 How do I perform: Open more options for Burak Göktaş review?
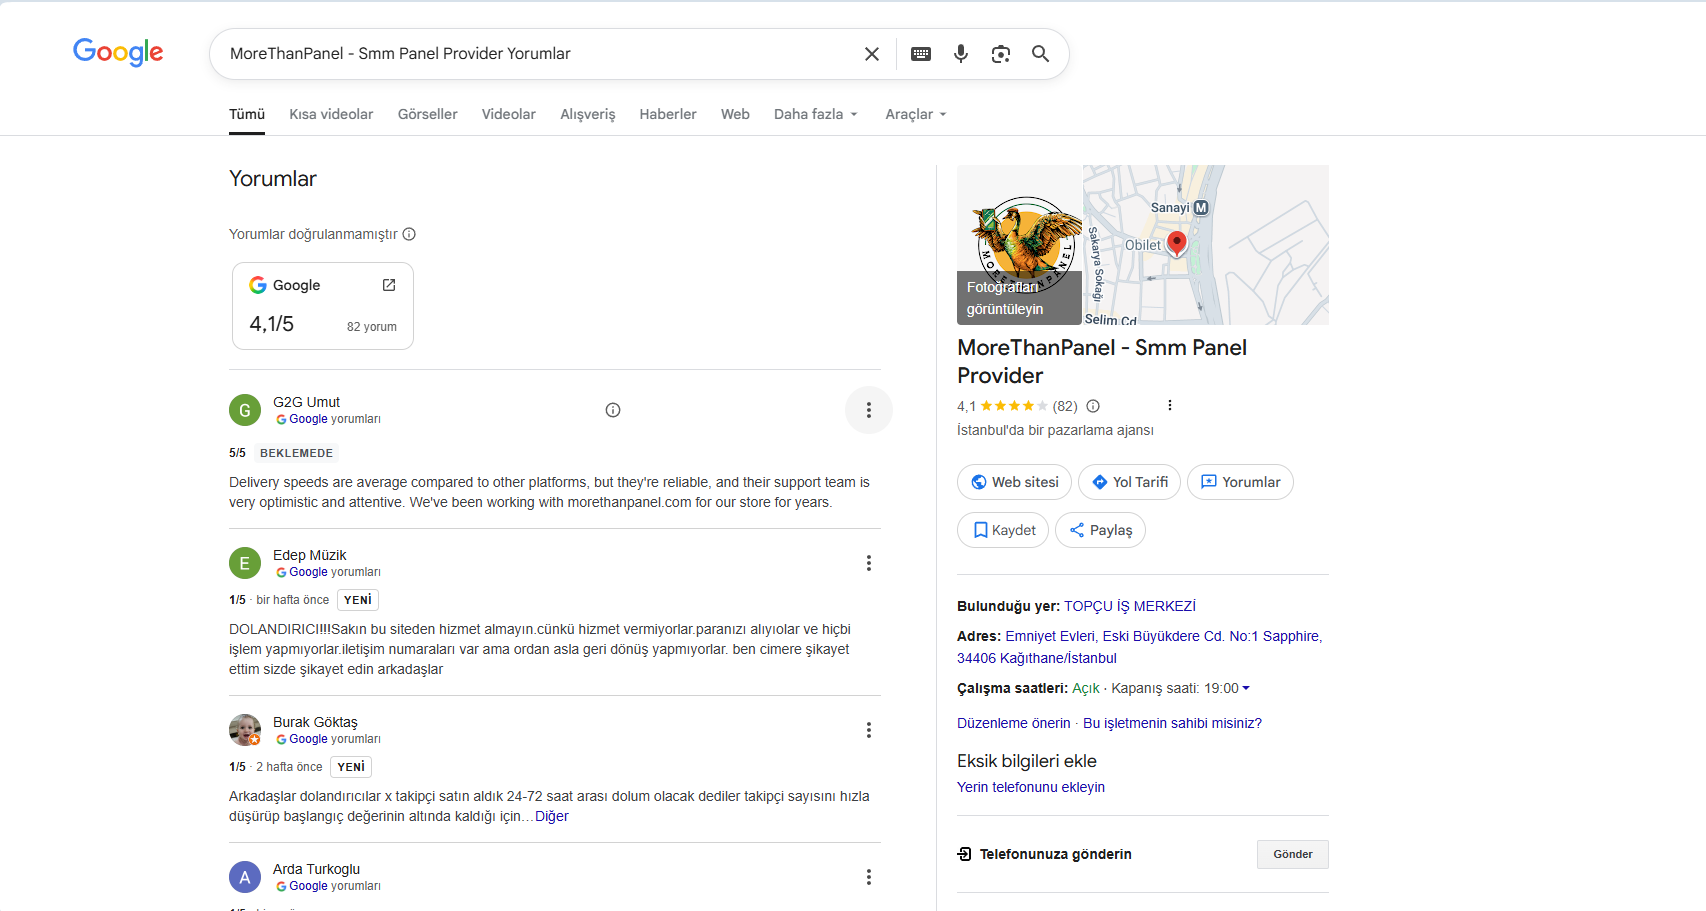pyautogui.click(x=869, y=730)
